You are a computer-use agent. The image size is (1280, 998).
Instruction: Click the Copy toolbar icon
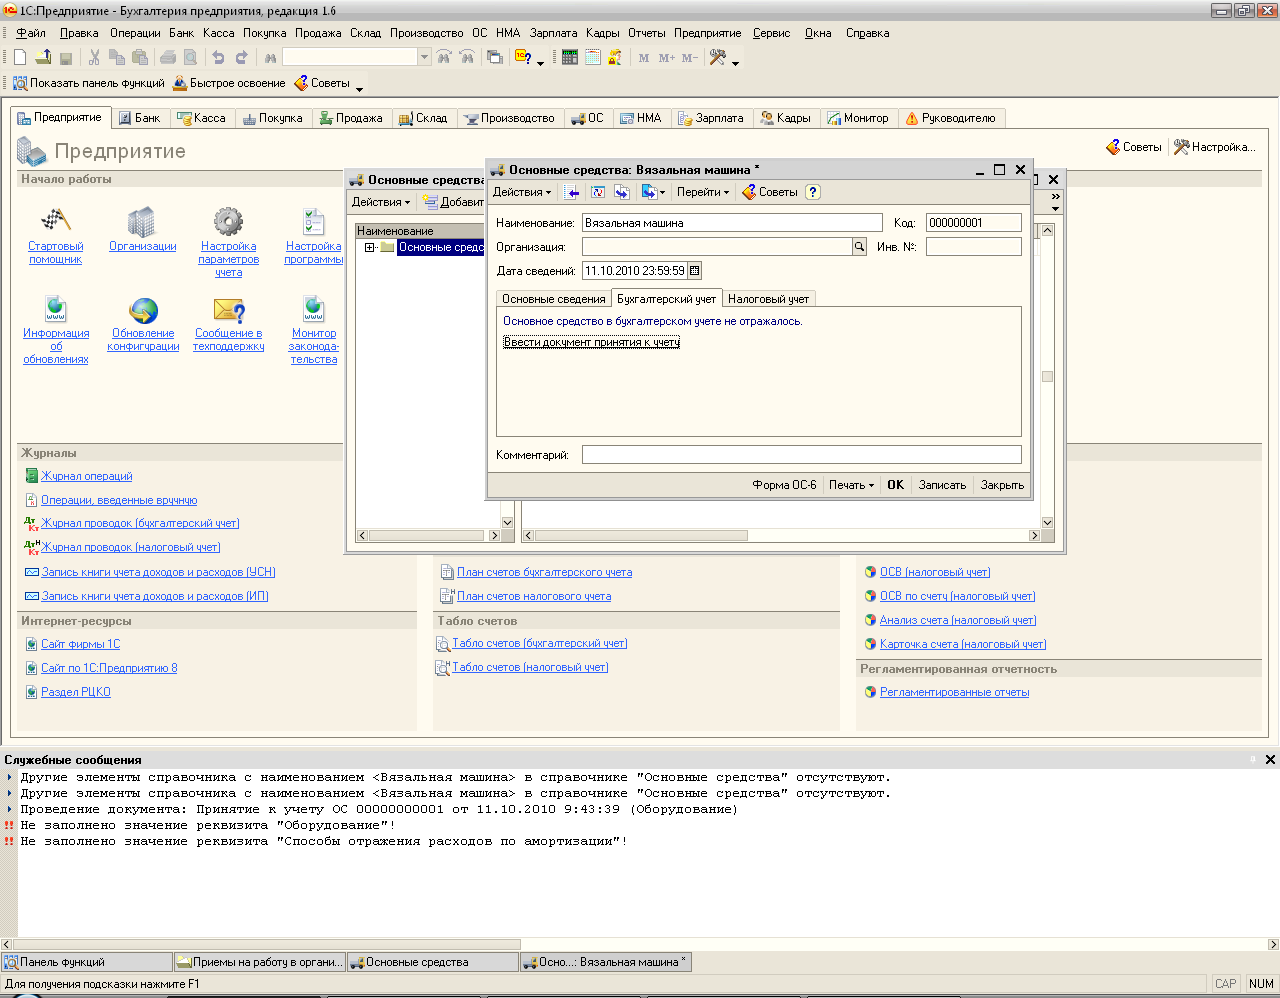(x=118, y=58)
